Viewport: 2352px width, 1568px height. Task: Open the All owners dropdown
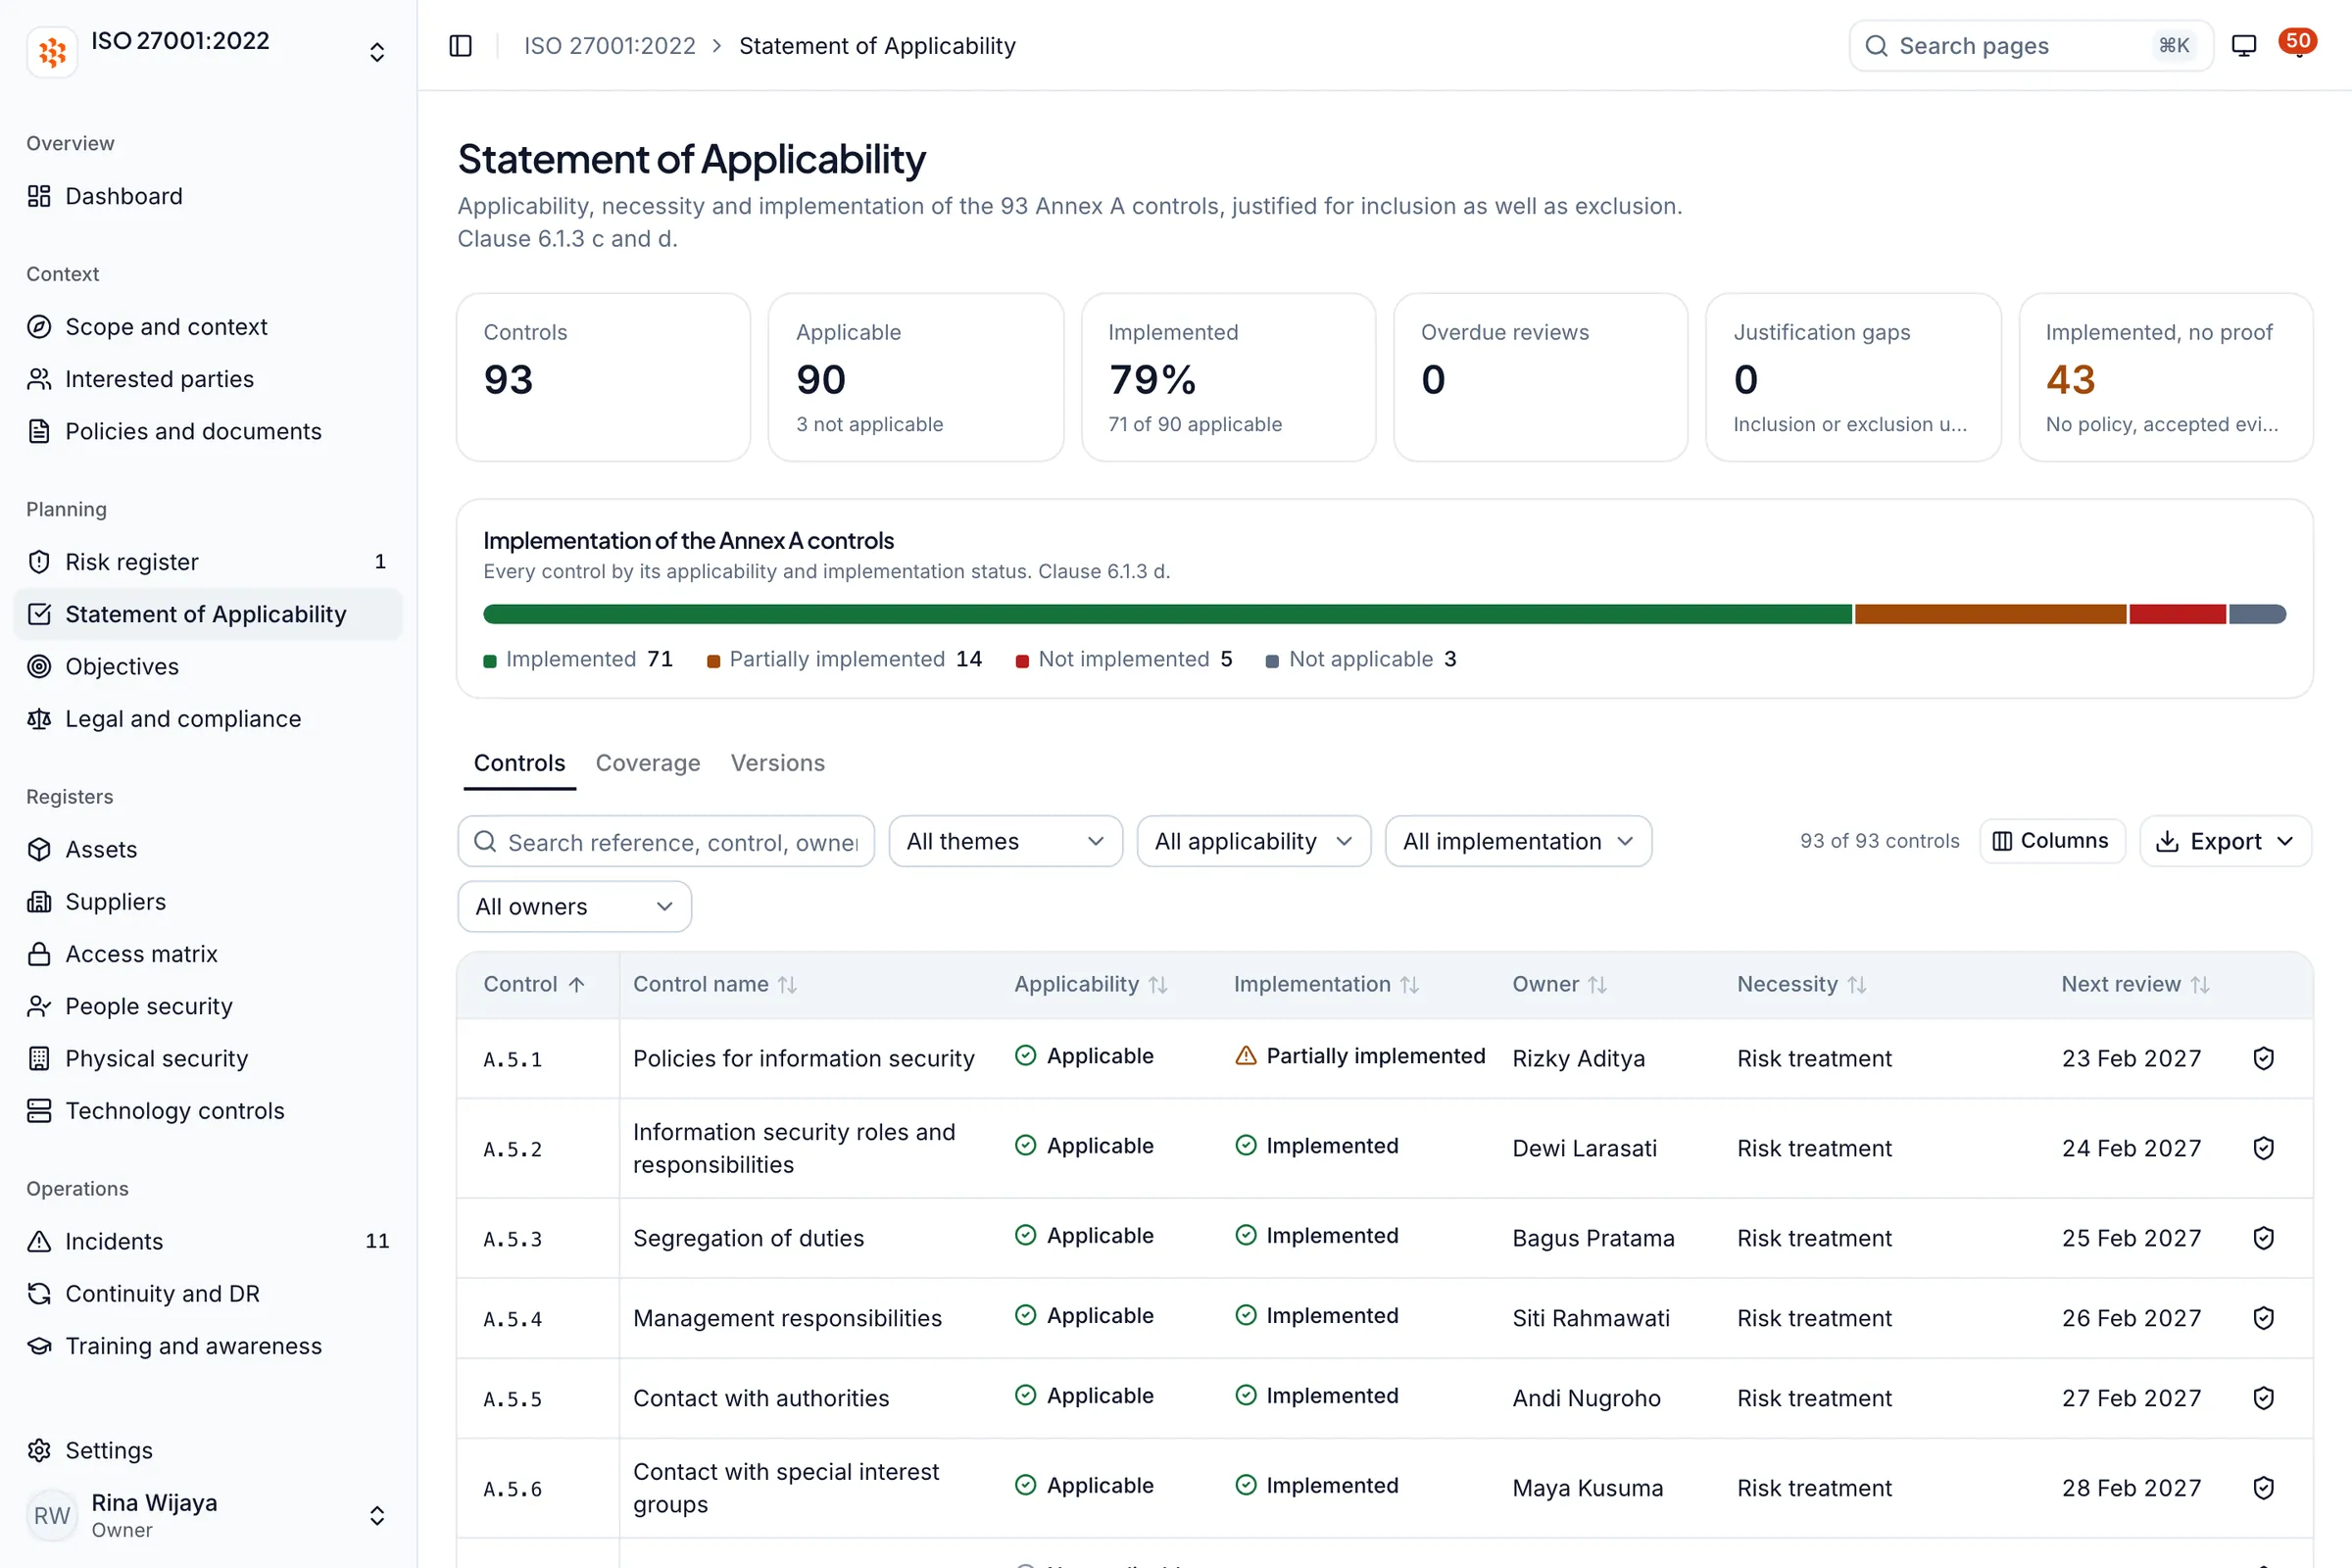[x=574, y=906]
